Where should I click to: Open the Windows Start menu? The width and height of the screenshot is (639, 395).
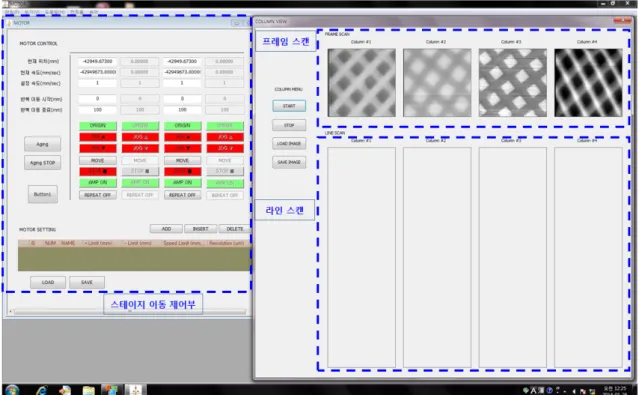click(12, 390)
